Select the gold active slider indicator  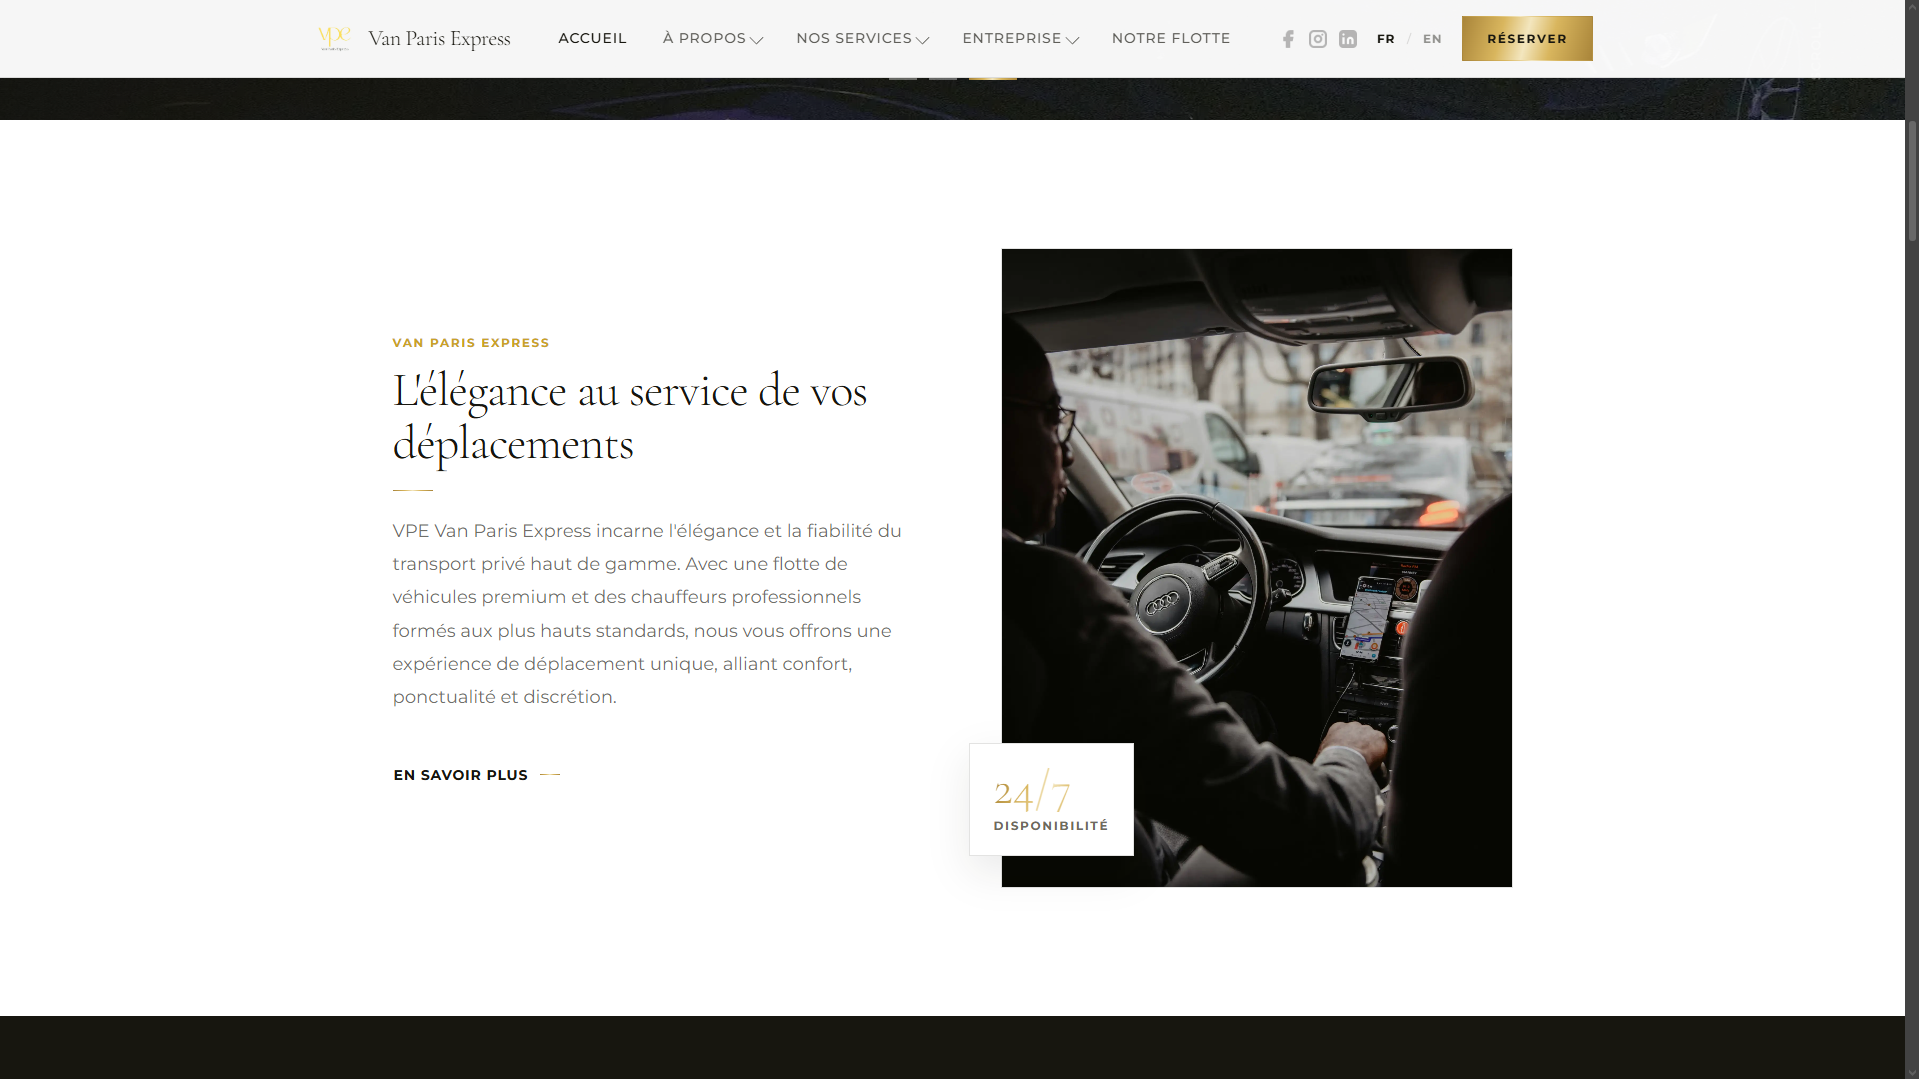[x=993, y=78]
